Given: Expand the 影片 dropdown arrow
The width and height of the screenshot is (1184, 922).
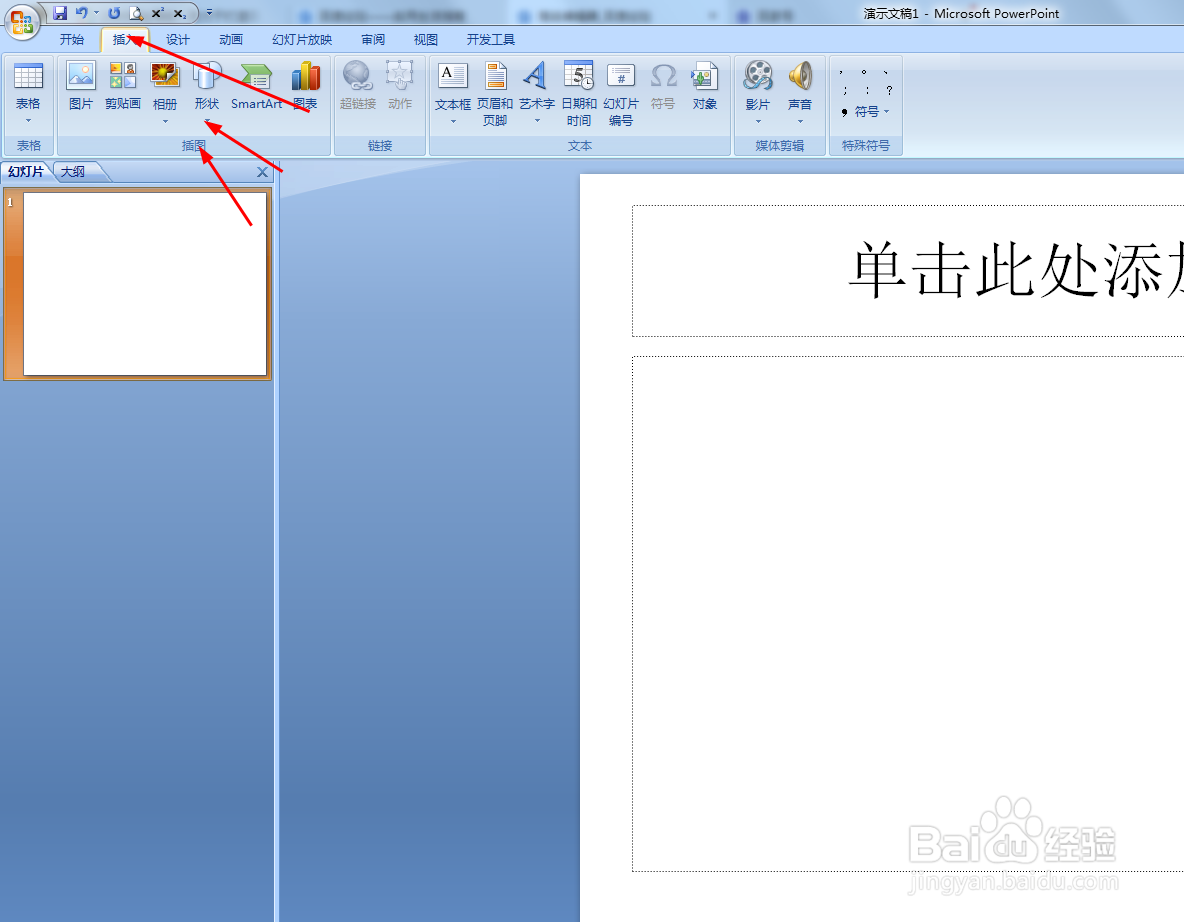Looking at the screenshot, I should coord(758,121).
